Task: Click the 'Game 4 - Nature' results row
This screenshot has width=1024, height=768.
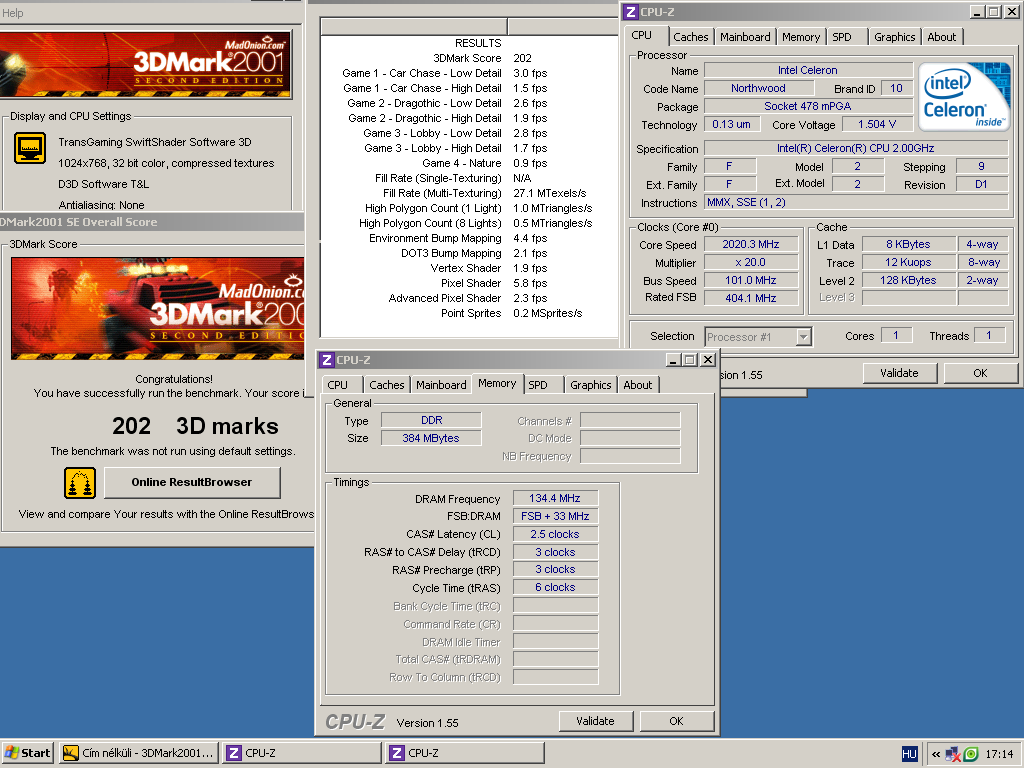Action: tap(469, 163)
